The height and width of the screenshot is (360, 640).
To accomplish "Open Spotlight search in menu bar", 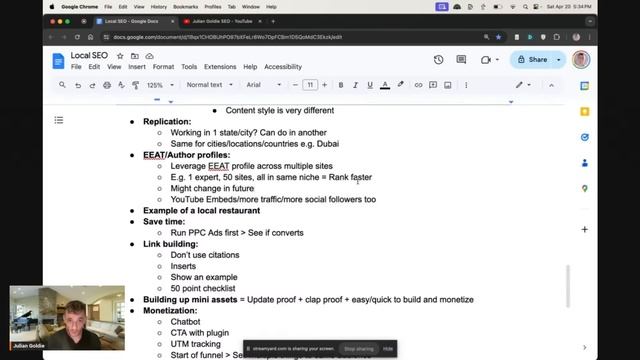I will 525,7.
